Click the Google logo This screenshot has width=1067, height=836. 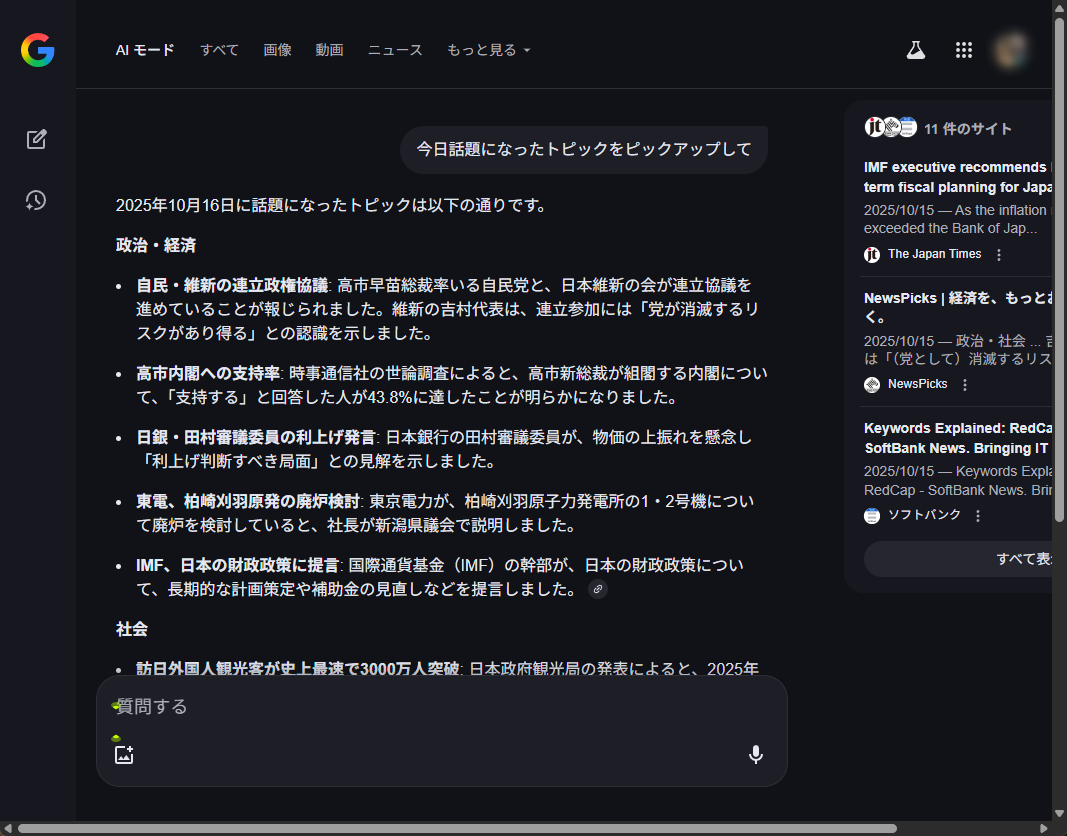pos(37,50)
